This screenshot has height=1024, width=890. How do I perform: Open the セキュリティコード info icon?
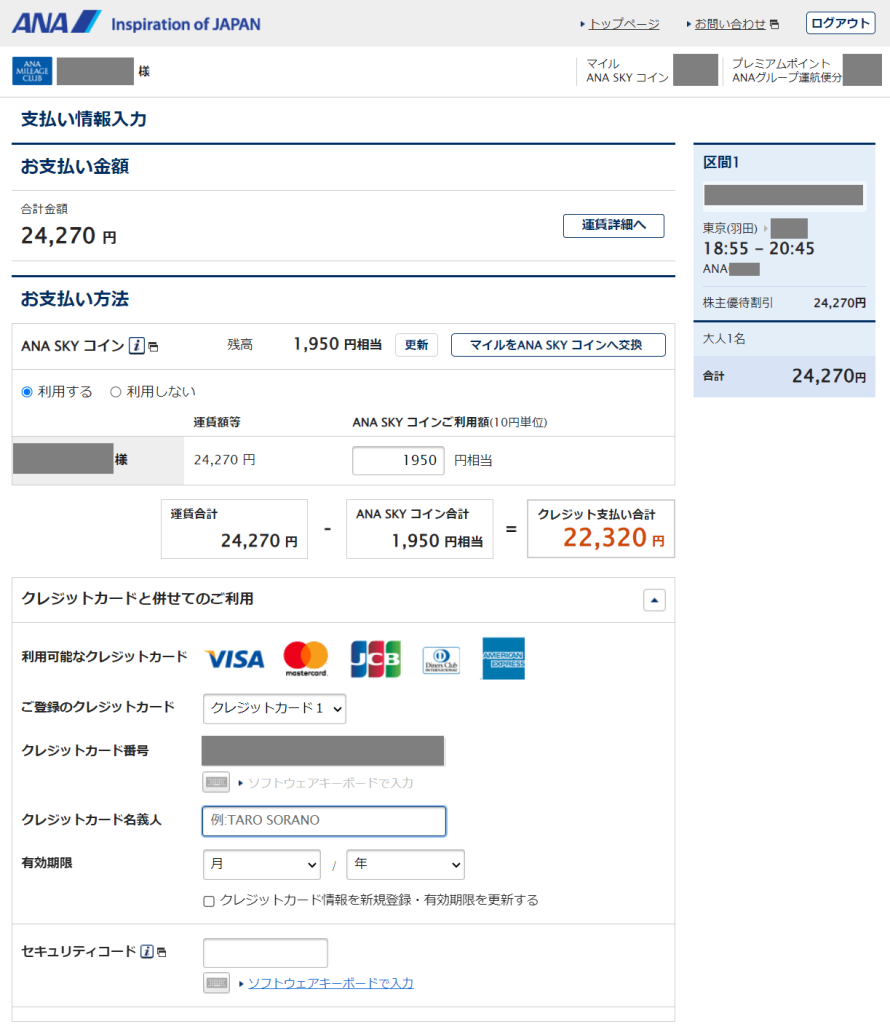pos(148,952)
